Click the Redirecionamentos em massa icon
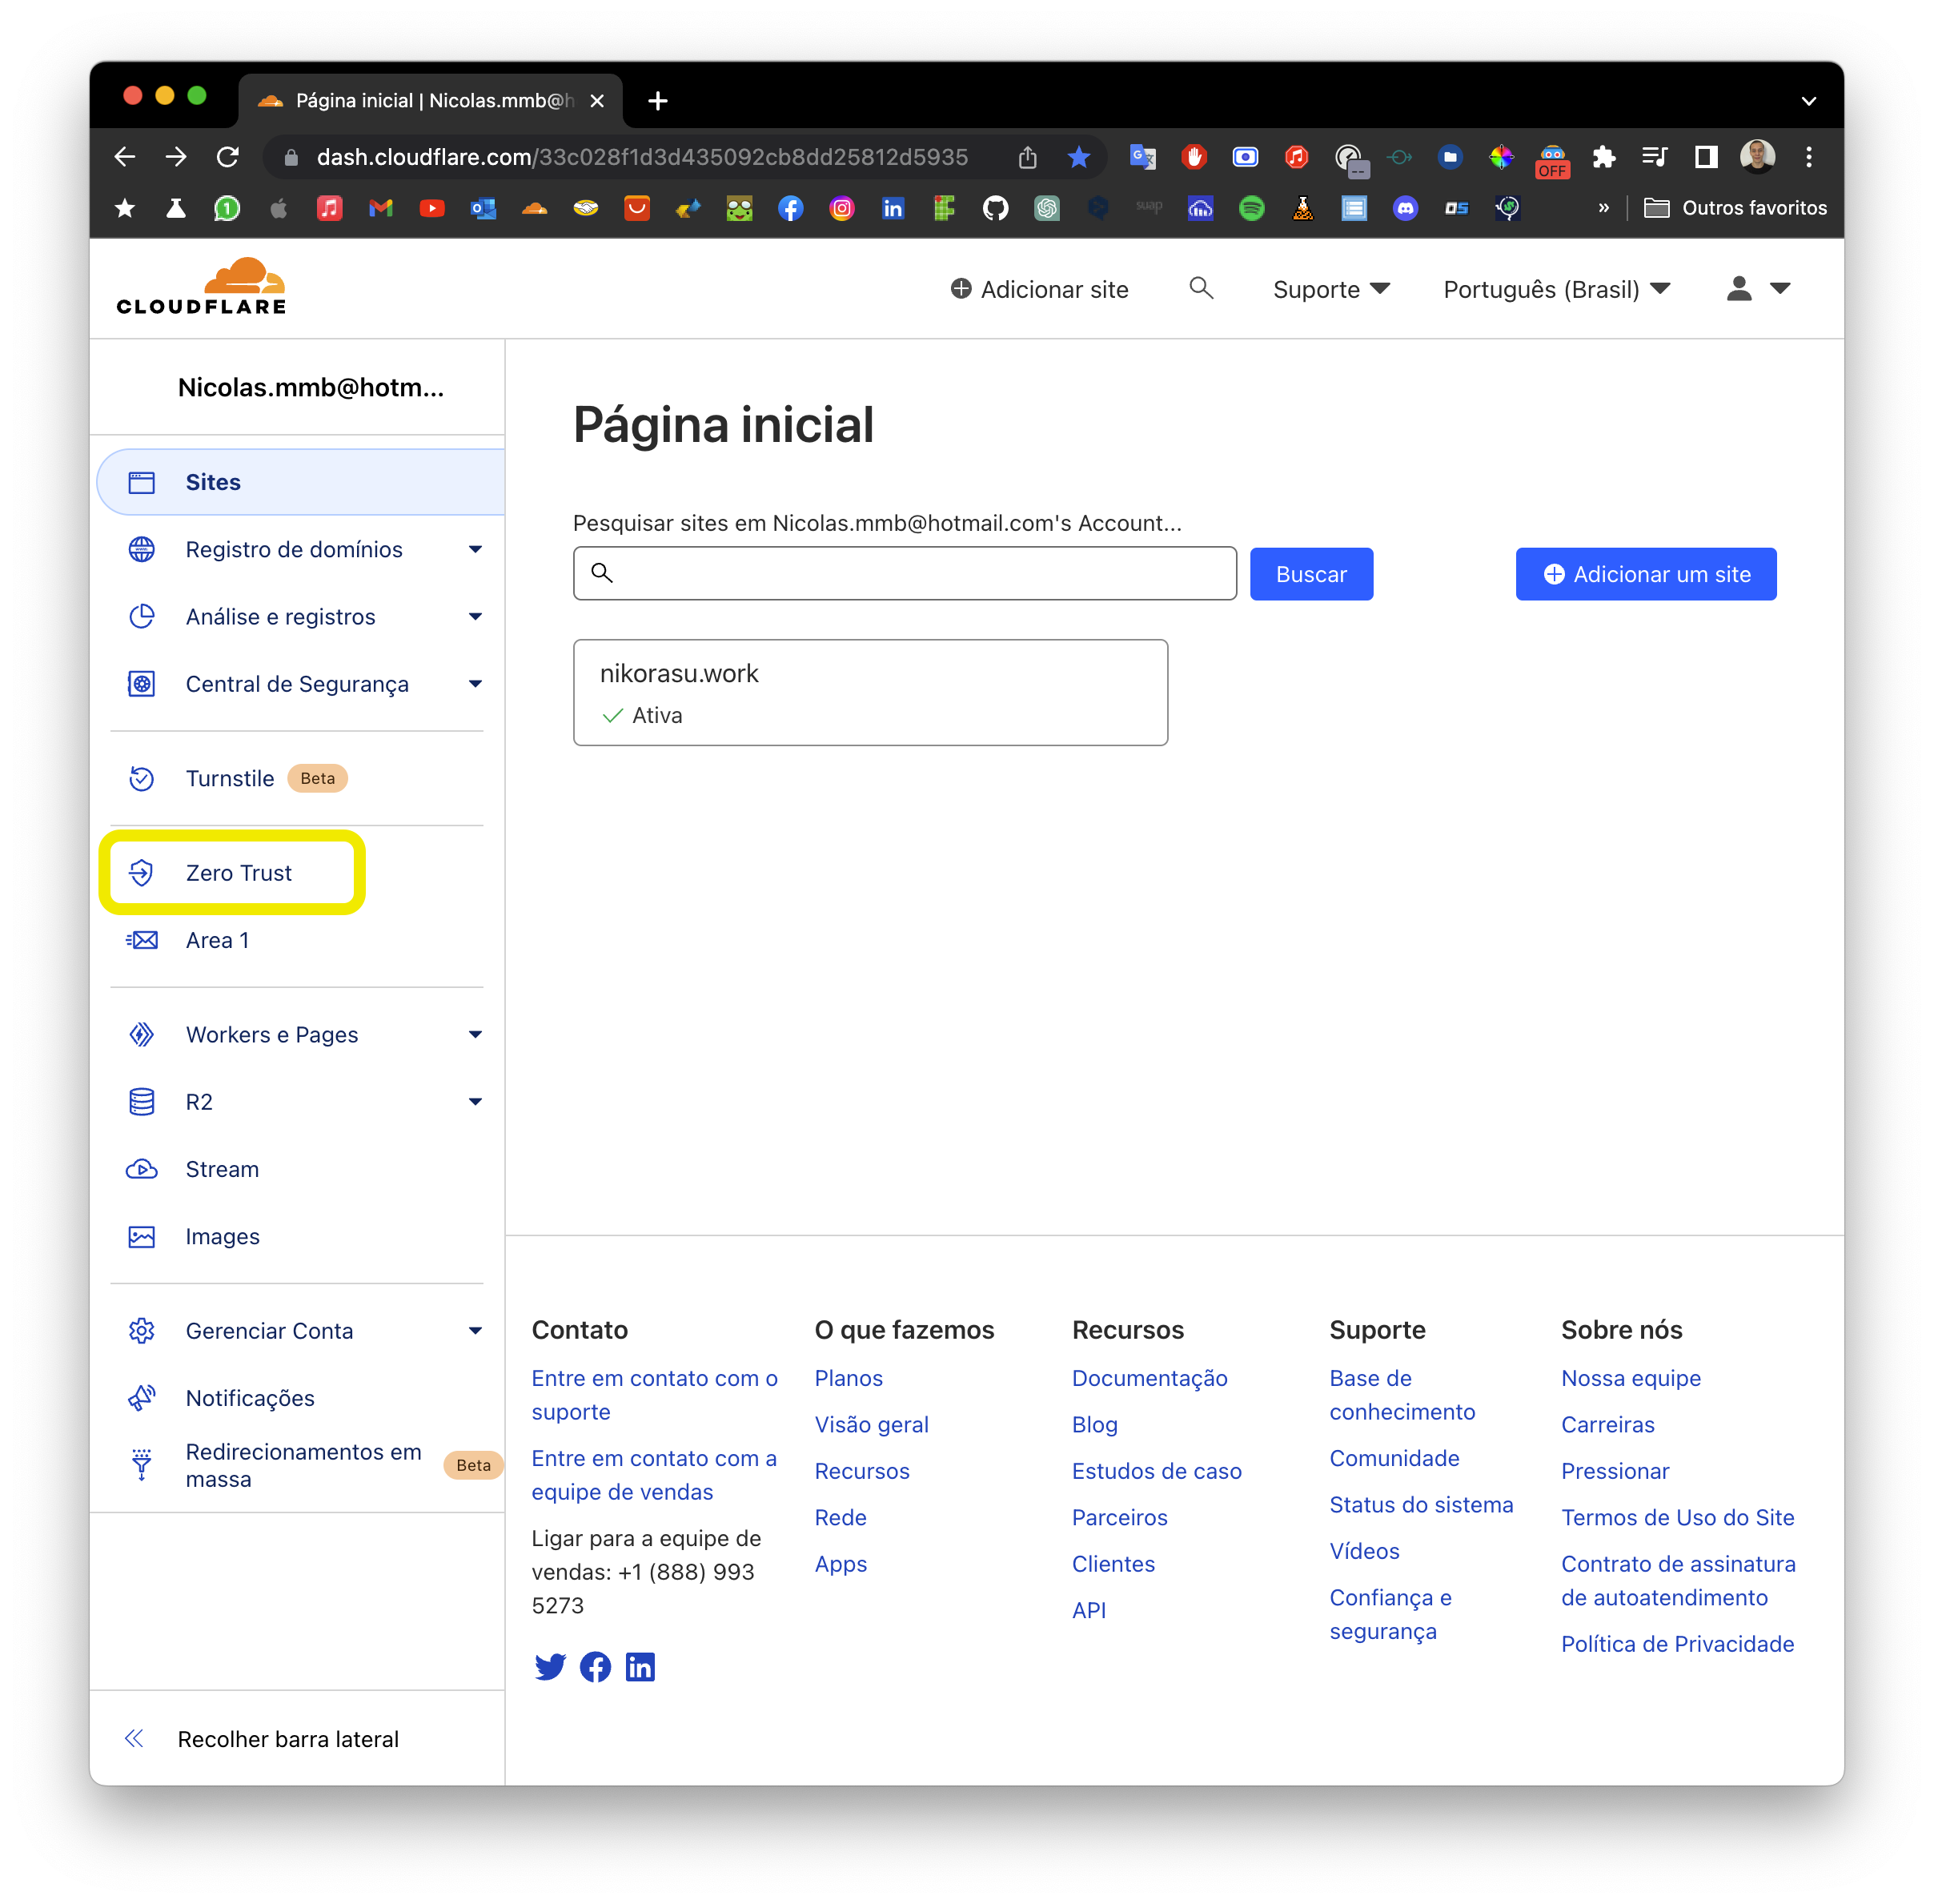 coord(142,1464)
